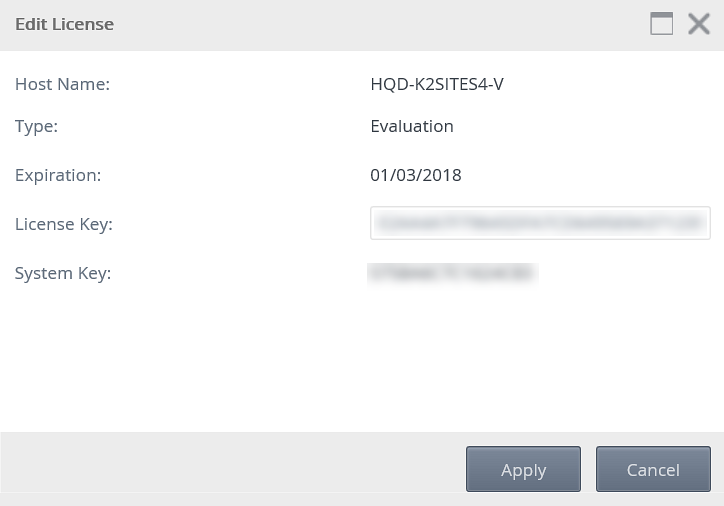This screenshot has height=506, width=724.
Task: Click the License Key label
Action: (64, 224)
